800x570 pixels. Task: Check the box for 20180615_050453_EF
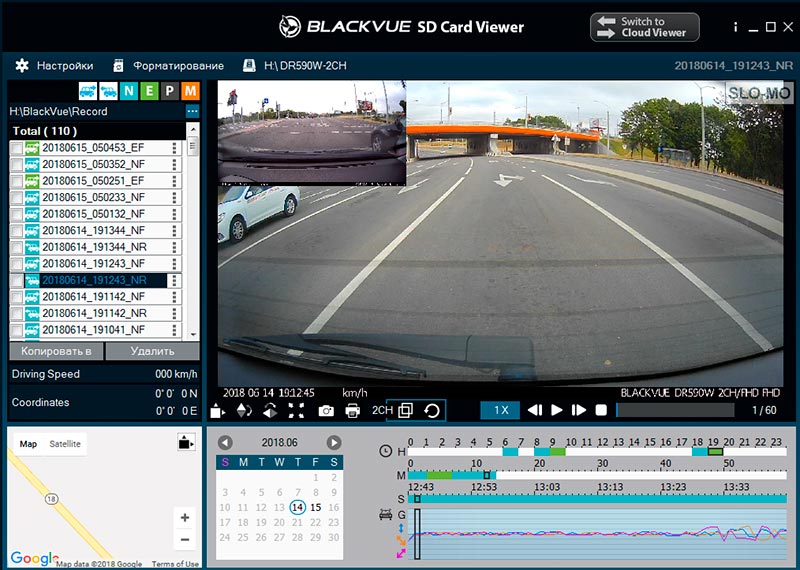point(17,148)
